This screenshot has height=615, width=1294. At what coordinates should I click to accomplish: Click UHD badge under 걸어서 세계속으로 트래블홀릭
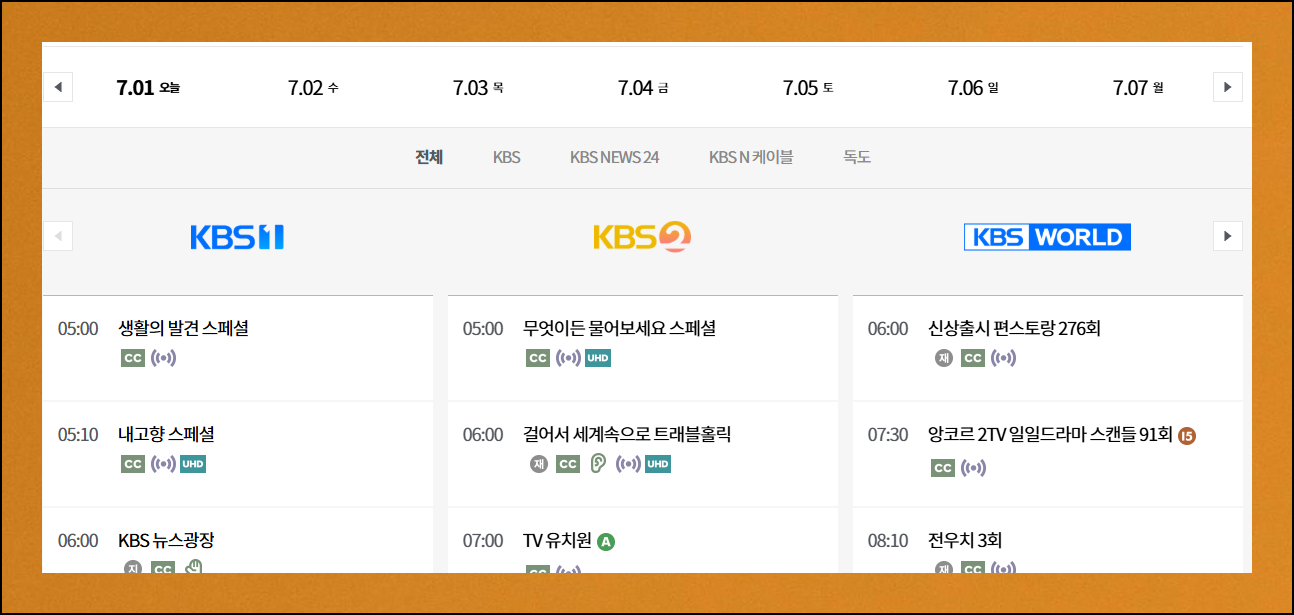click(658, 464)
